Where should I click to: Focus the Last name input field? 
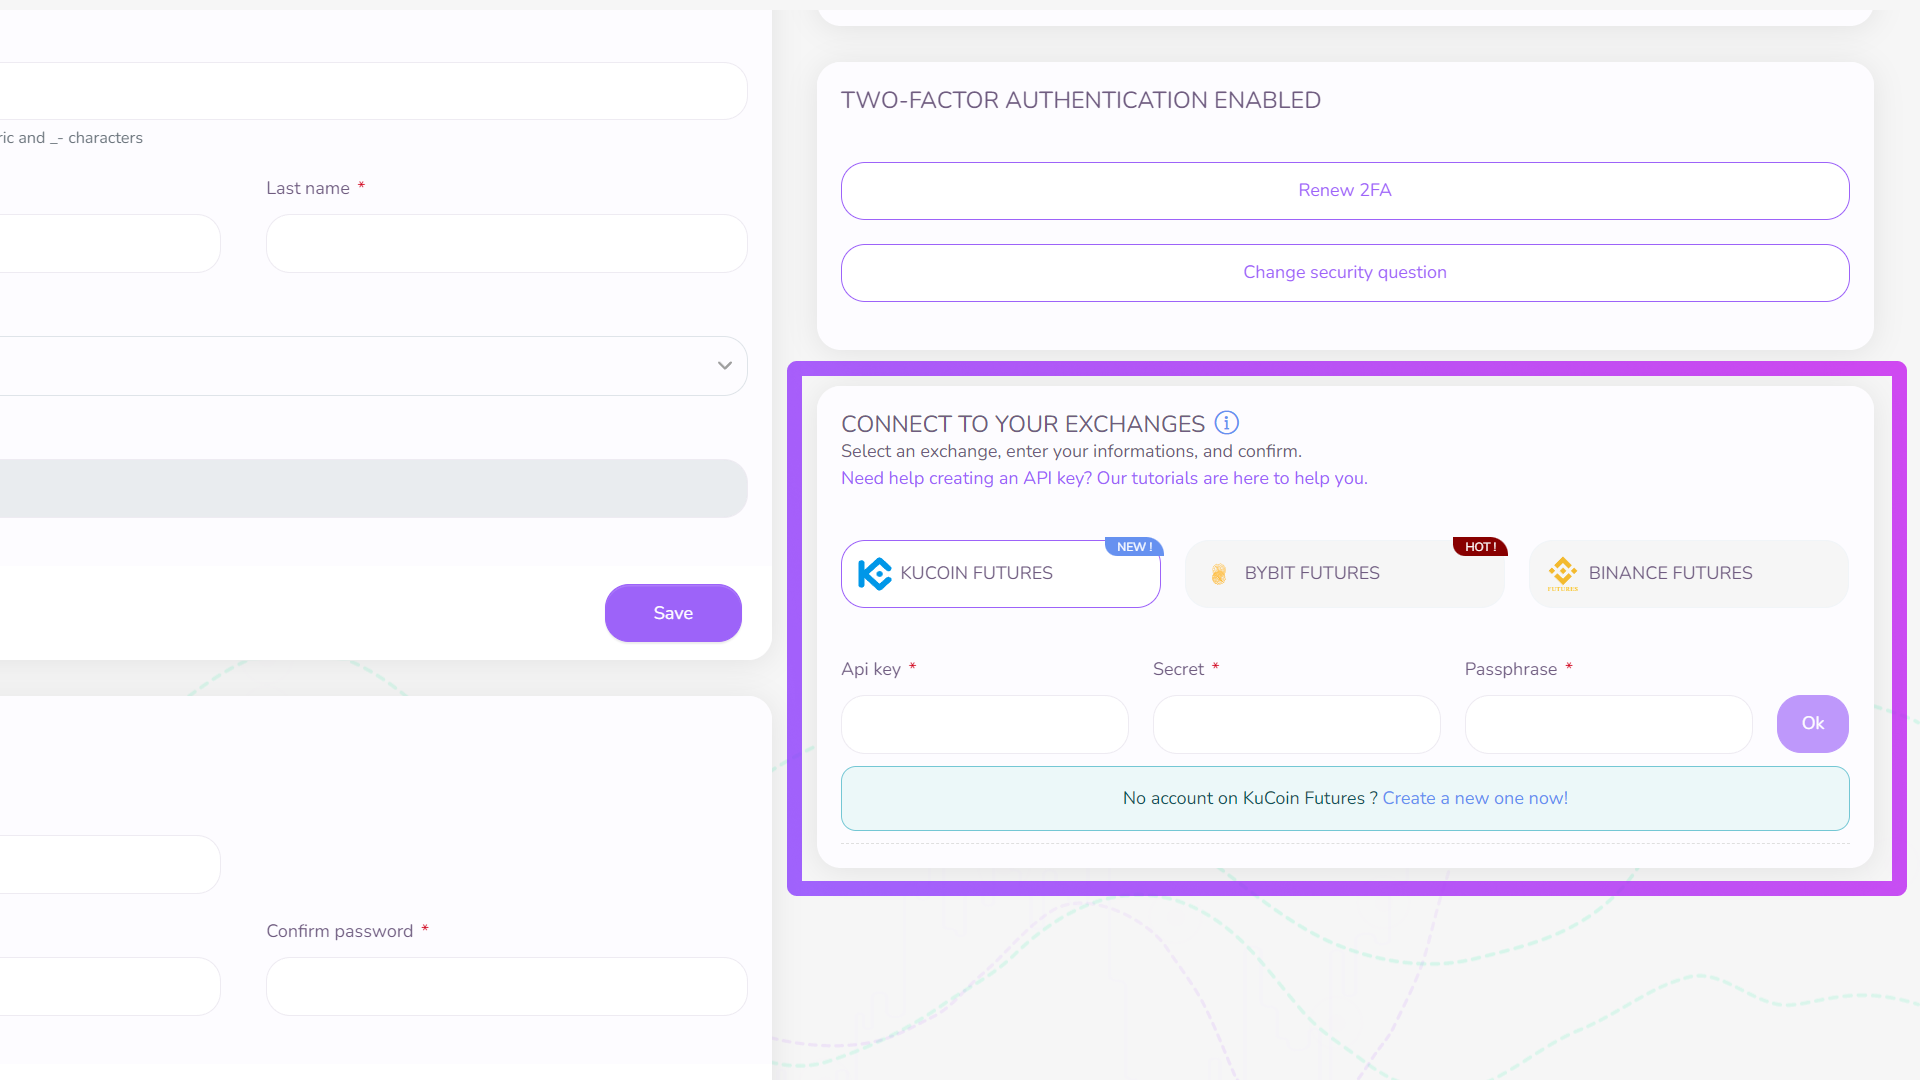tap(506, 243)
